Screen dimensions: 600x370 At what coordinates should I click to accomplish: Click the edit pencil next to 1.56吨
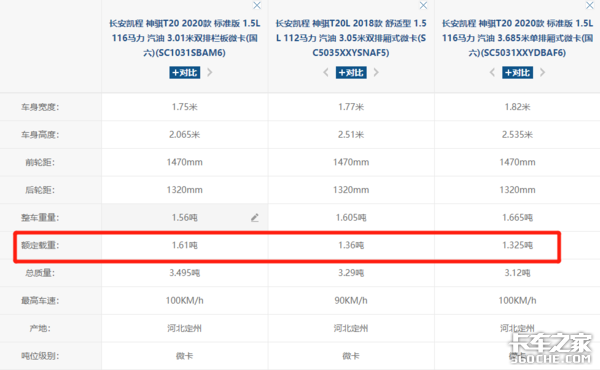[x=255, y=218]
